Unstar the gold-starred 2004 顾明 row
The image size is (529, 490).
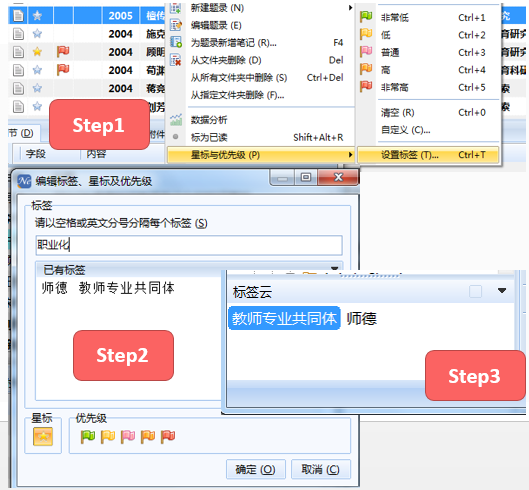click(x=37, y=52)
